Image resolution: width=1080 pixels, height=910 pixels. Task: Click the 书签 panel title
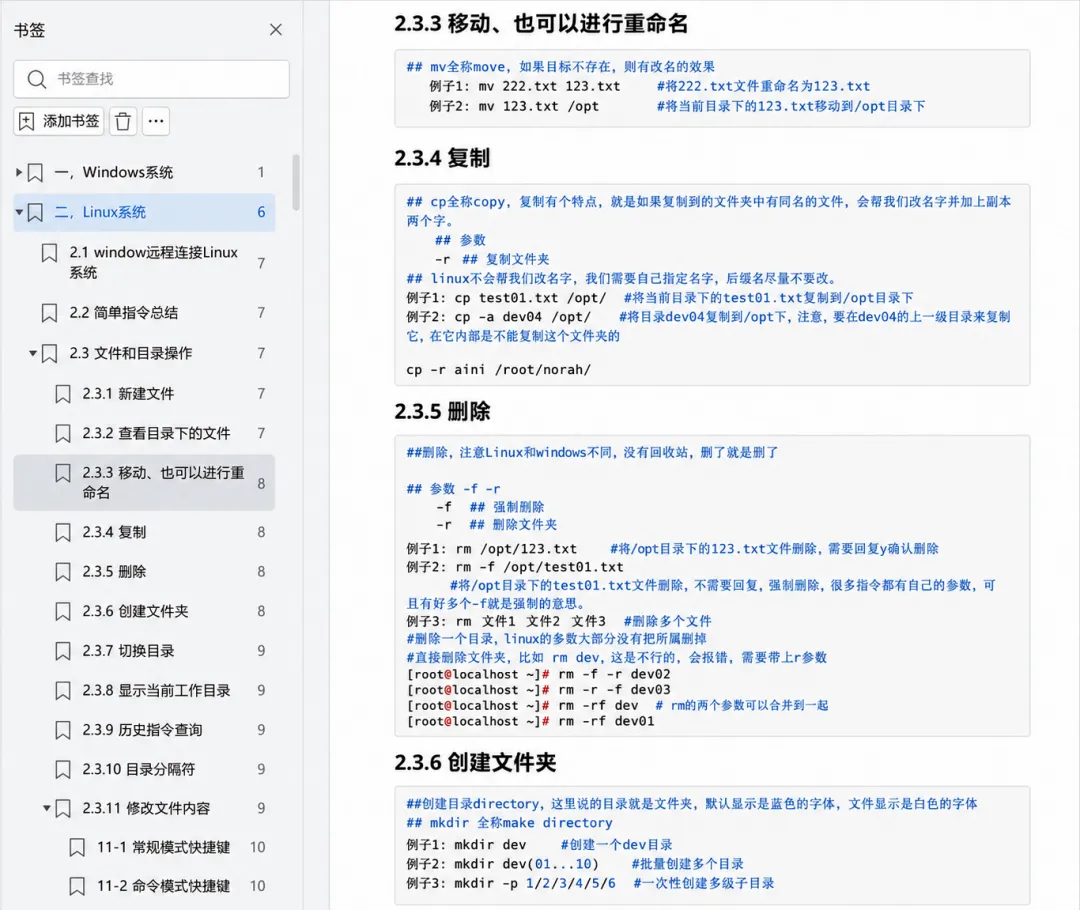coord(30,30)
